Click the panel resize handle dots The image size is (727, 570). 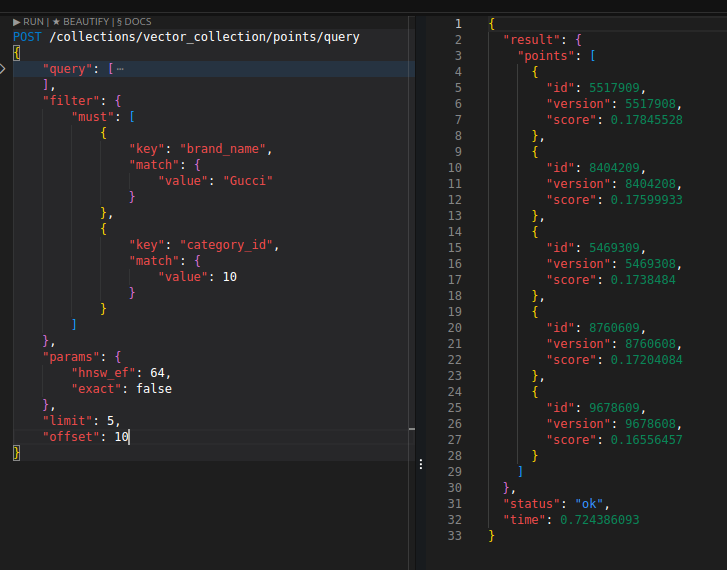[x=419, y=464]
